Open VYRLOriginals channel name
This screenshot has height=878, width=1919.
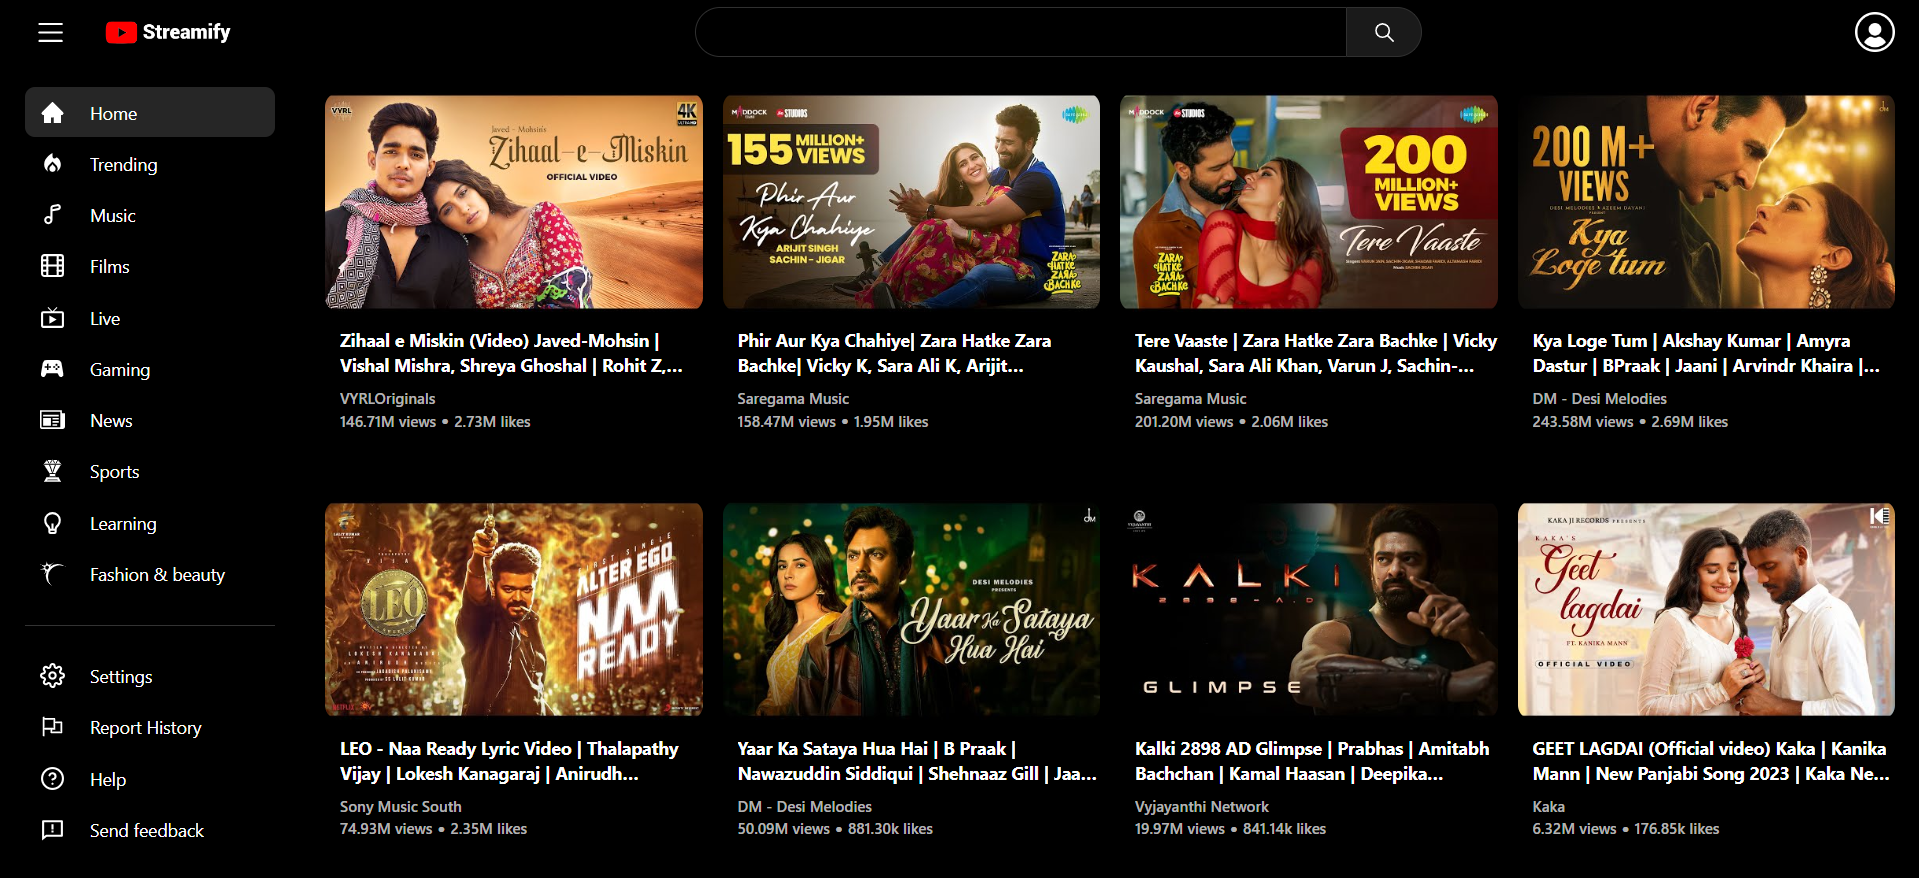pos(387,398)
